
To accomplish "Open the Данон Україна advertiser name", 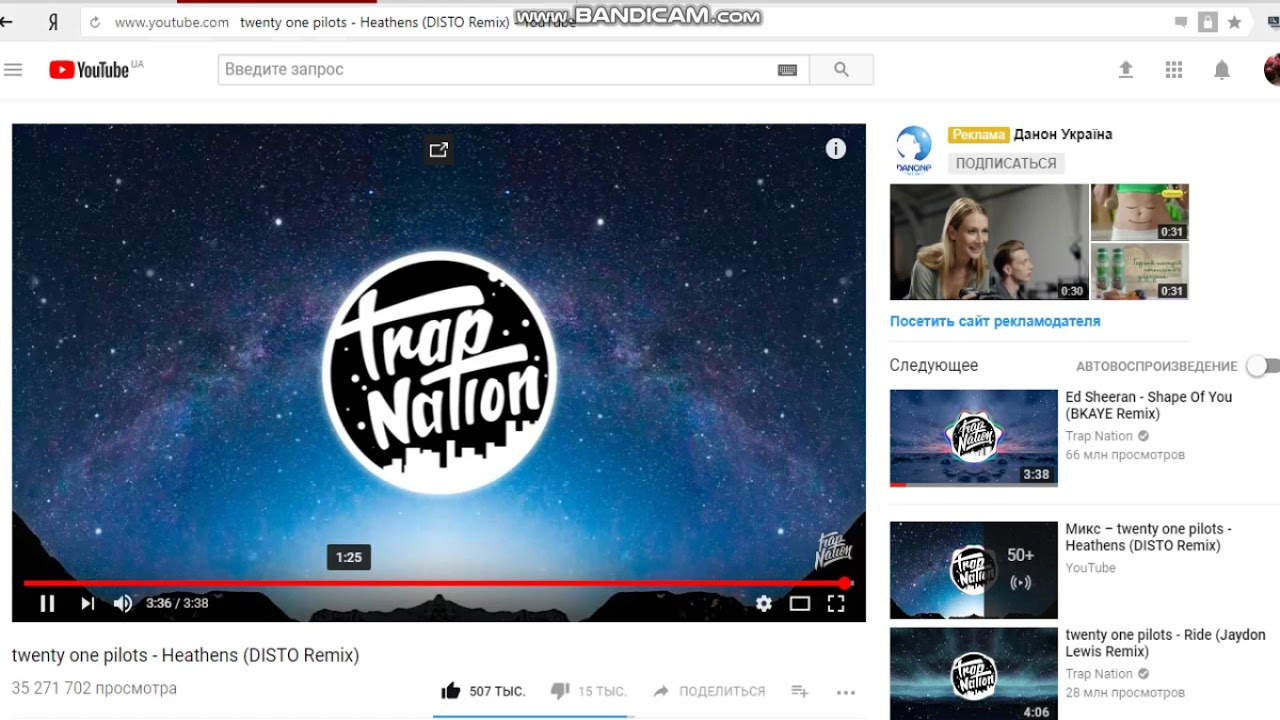I will (x=1063, y=134).
